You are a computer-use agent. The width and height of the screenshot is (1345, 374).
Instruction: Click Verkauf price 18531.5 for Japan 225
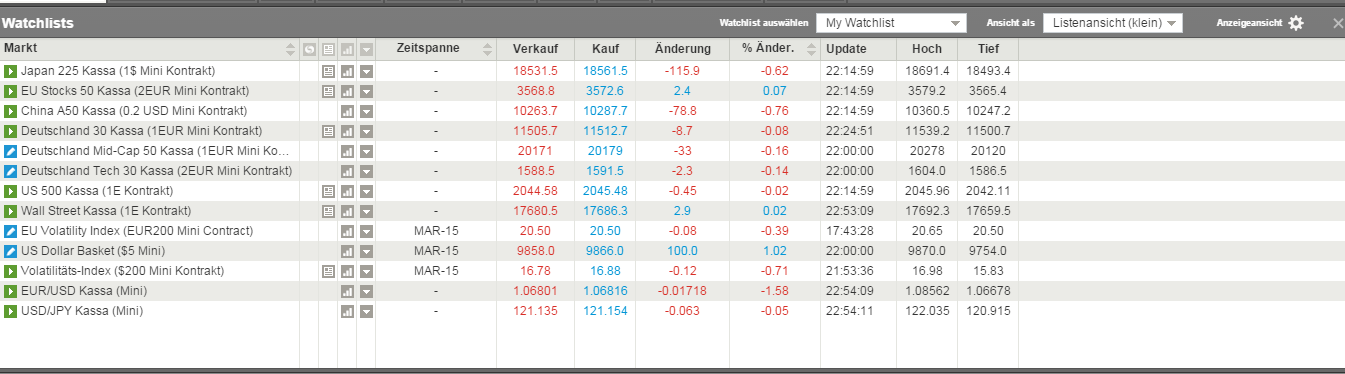click(535, 71)
